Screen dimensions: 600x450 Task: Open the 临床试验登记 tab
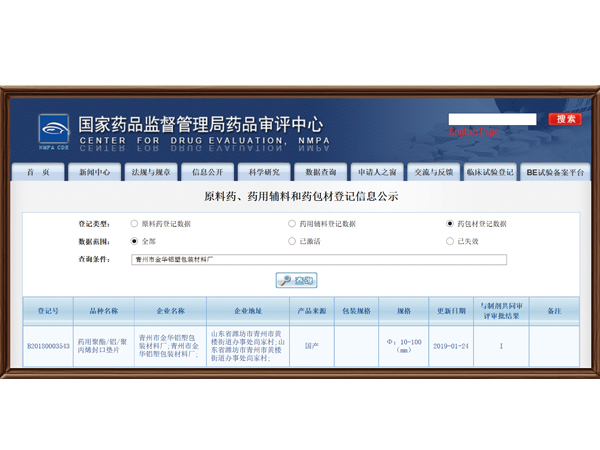click(x=490, y=172)
